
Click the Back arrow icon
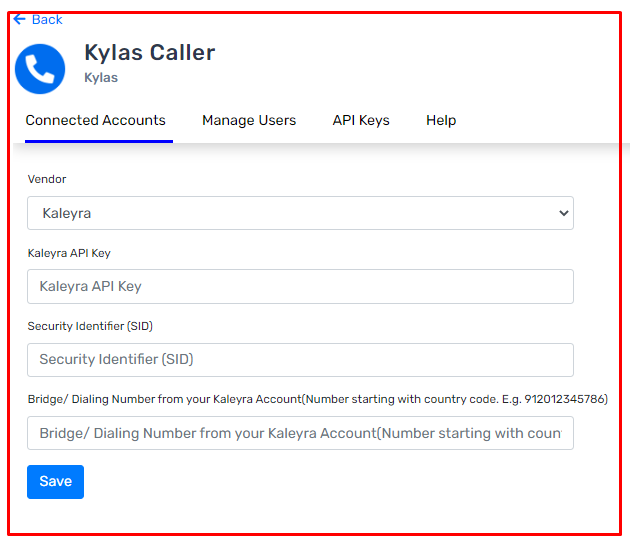click(x=19, y=19)
